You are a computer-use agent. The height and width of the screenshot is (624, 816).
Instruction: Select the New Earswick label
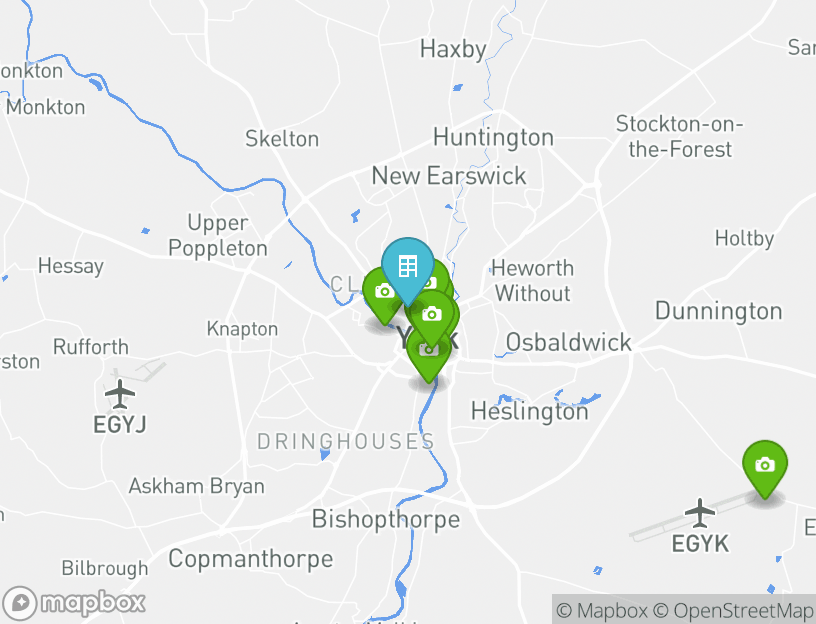pos(449,175)
